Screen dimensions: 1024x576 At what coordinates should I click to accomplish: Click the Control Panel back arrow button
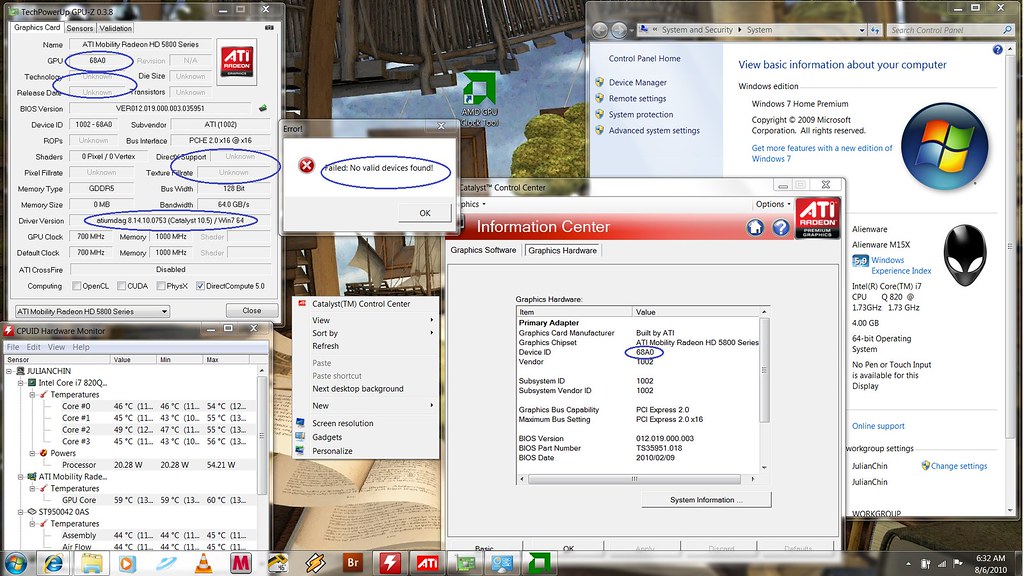pos(600,30)
